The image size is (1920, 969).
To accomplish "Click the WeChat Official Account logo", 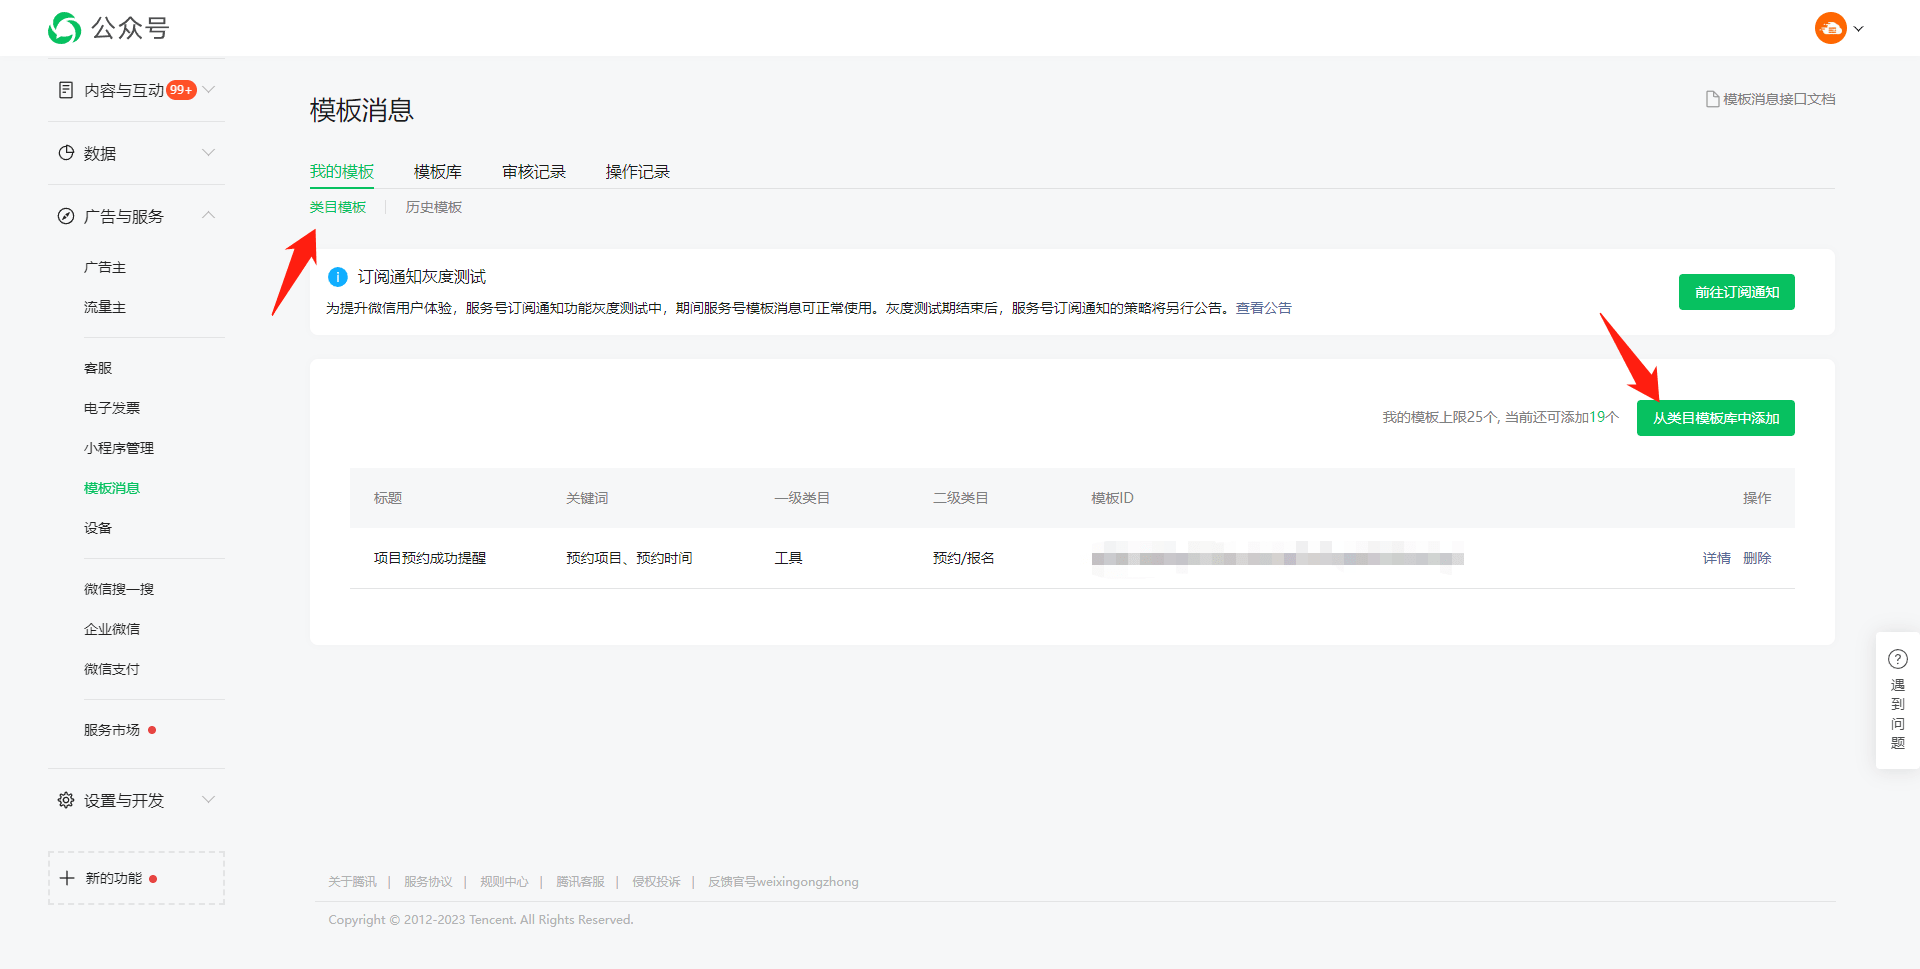I will [65, 28].
